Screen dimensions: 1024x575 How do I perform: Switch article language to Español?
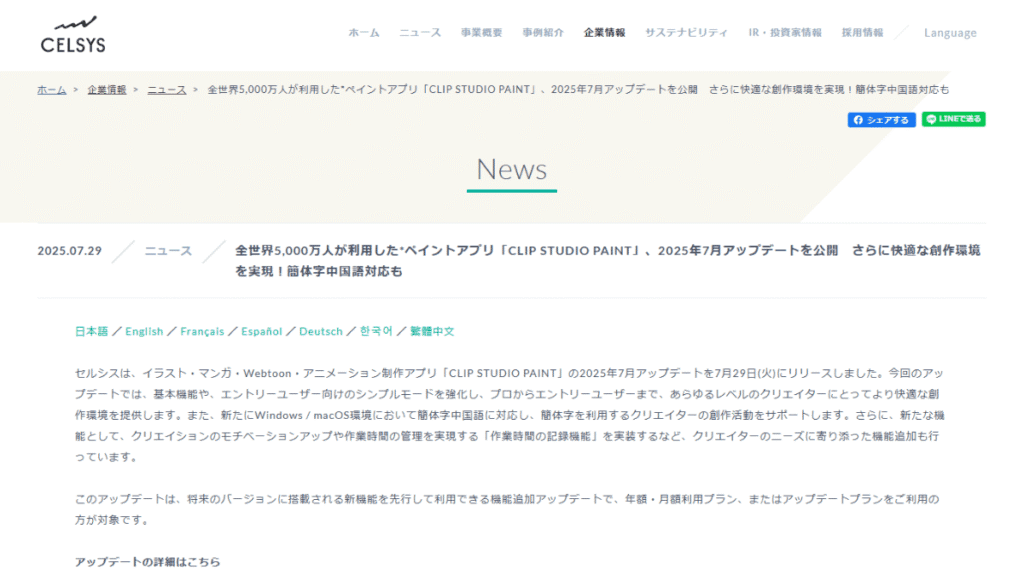261,331
